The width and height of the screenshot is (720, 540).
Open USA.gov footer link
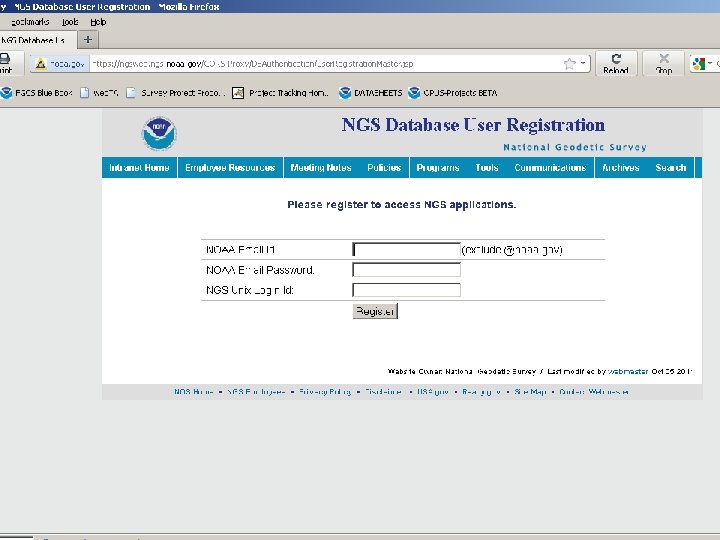[433, 392]
